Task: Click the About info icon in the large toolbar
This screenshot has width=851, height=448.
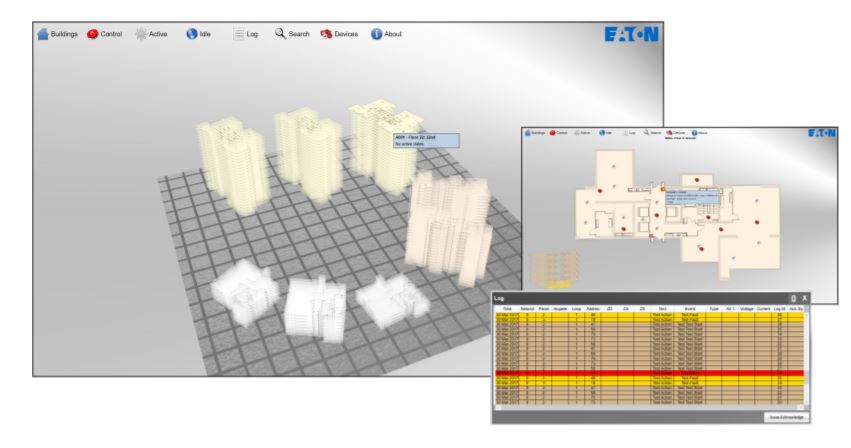Action: [x=377, y=34]
